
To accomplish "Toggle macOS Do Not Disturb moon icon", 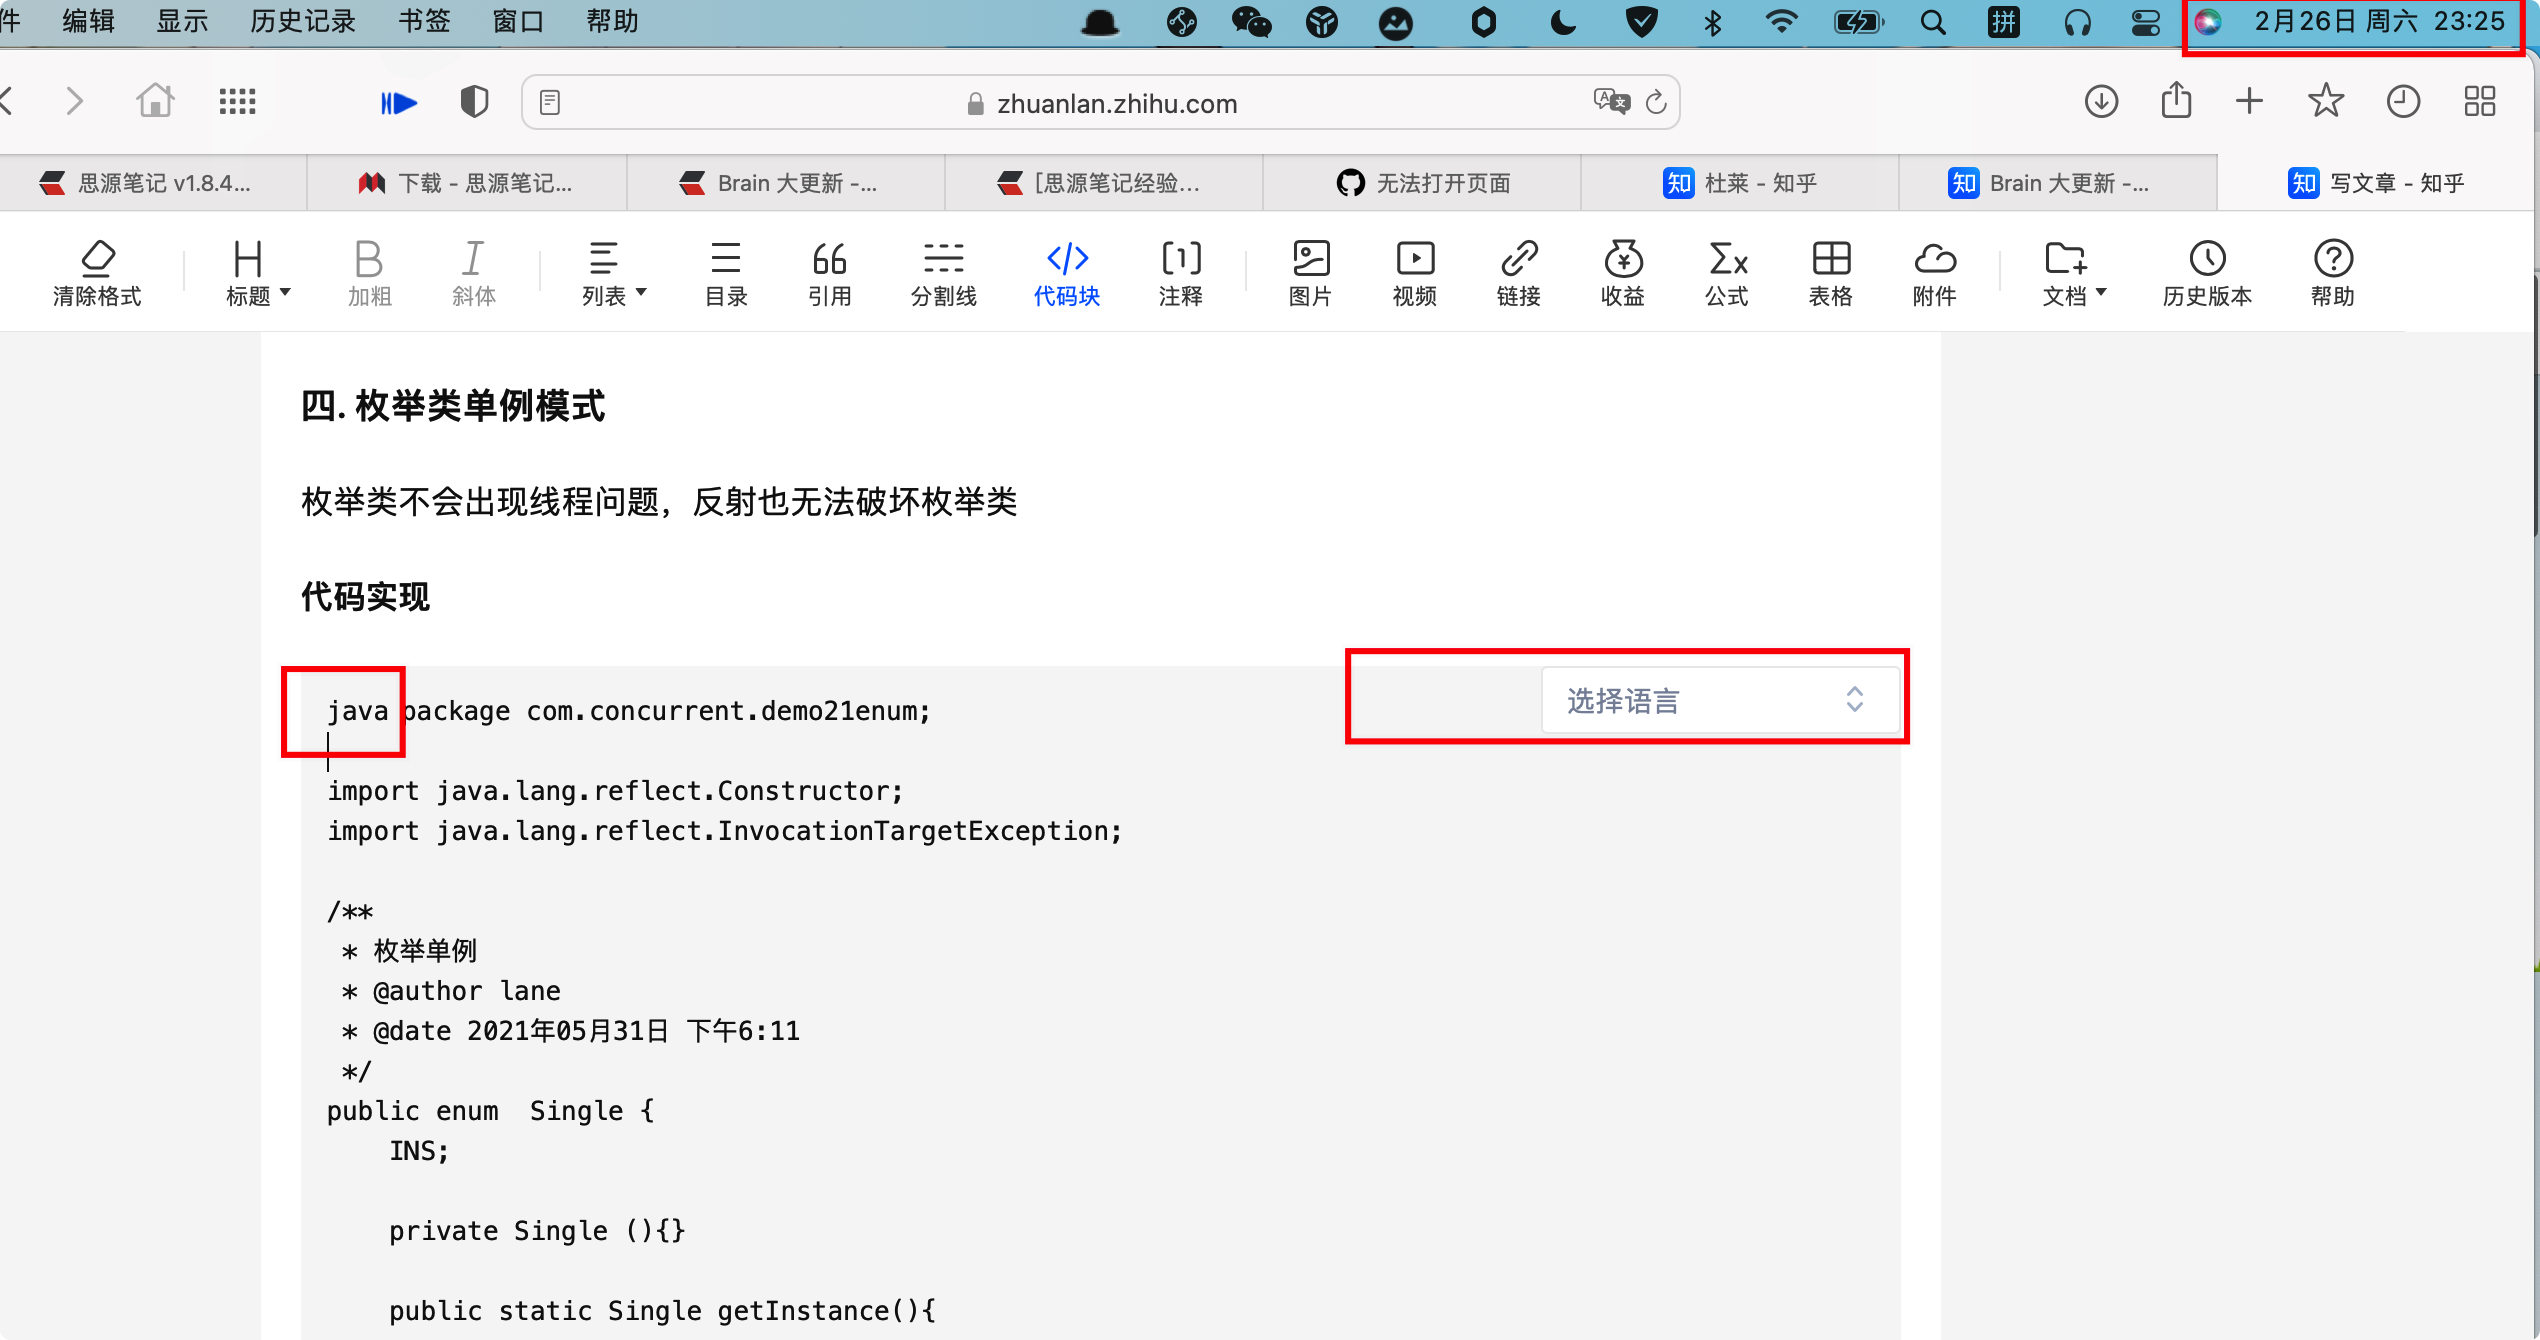I will point(1563,22).
